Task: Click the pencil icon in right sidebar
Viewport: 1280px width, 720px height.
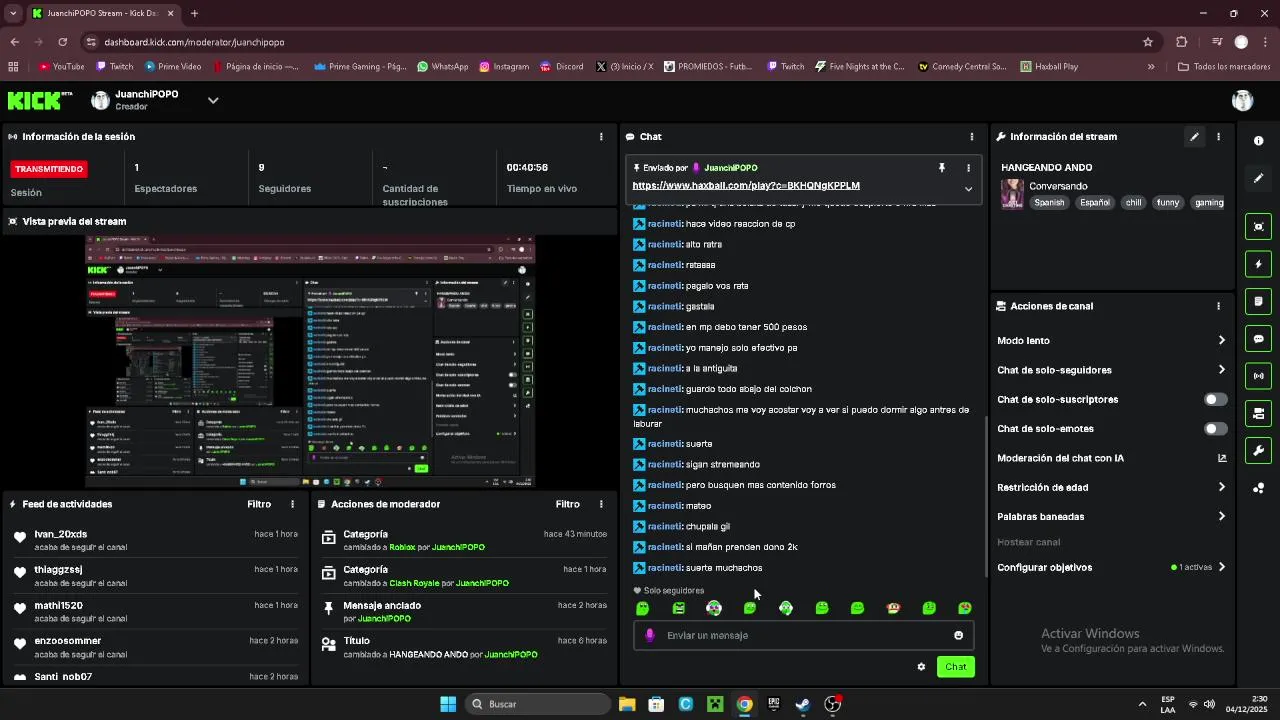Action: (x=1258, y=178)
